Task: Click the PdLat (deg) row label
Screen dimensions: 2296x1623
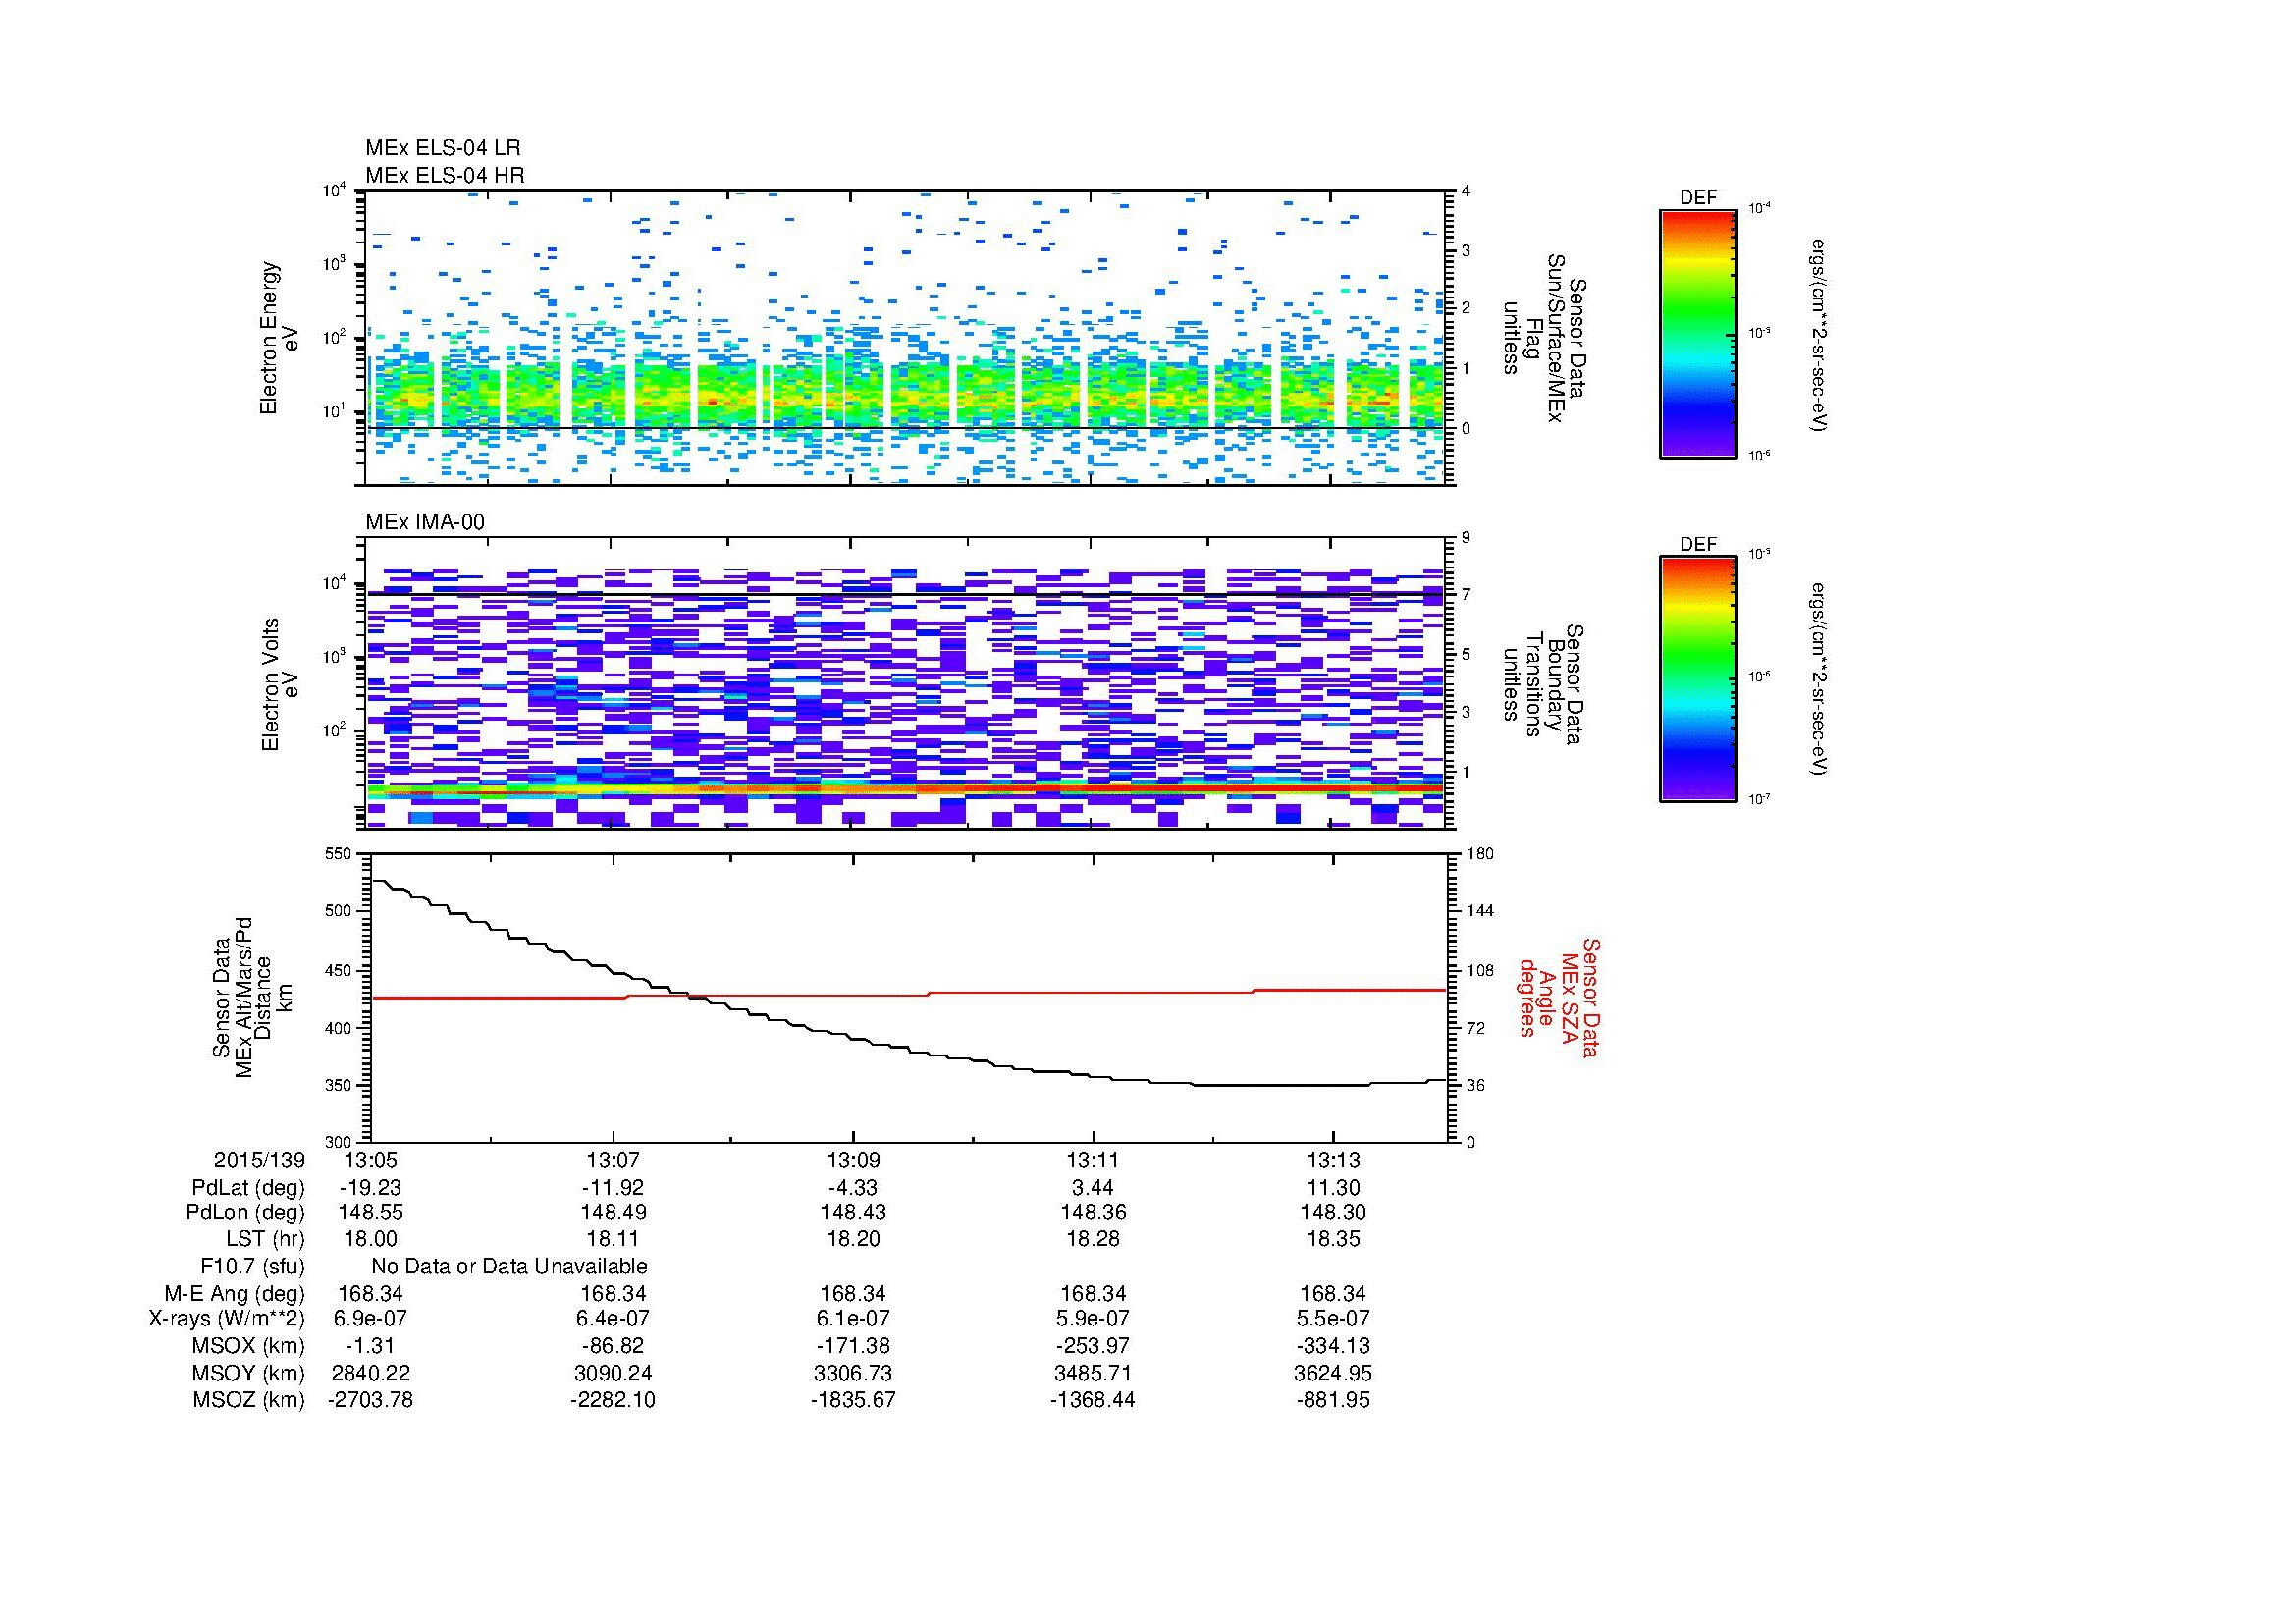Action: [248, 1188]
